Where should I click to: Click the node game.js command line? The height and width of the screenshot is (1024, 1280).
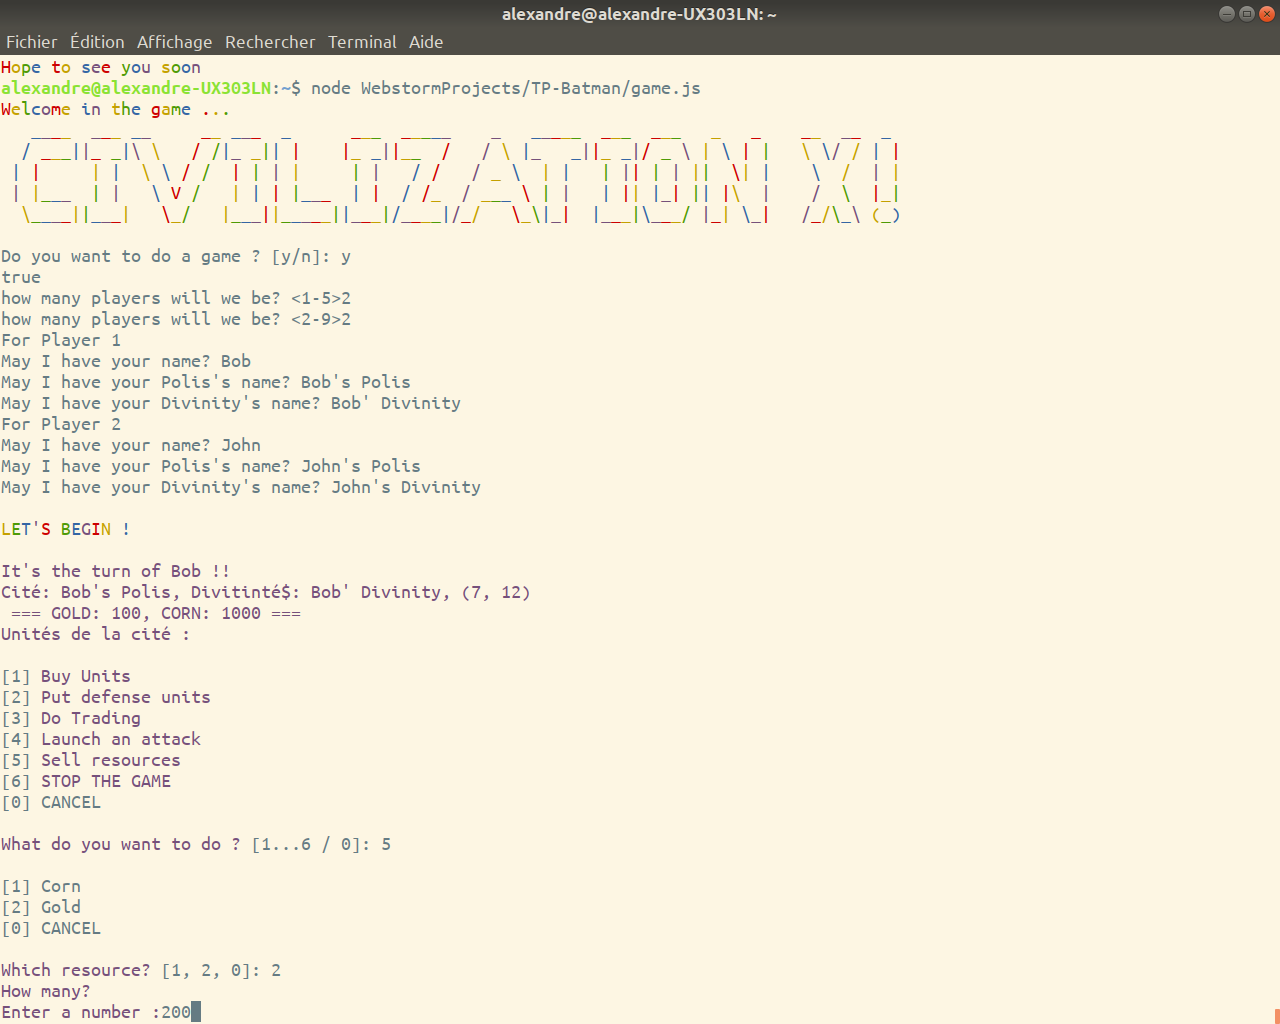(x=351, y=88)
